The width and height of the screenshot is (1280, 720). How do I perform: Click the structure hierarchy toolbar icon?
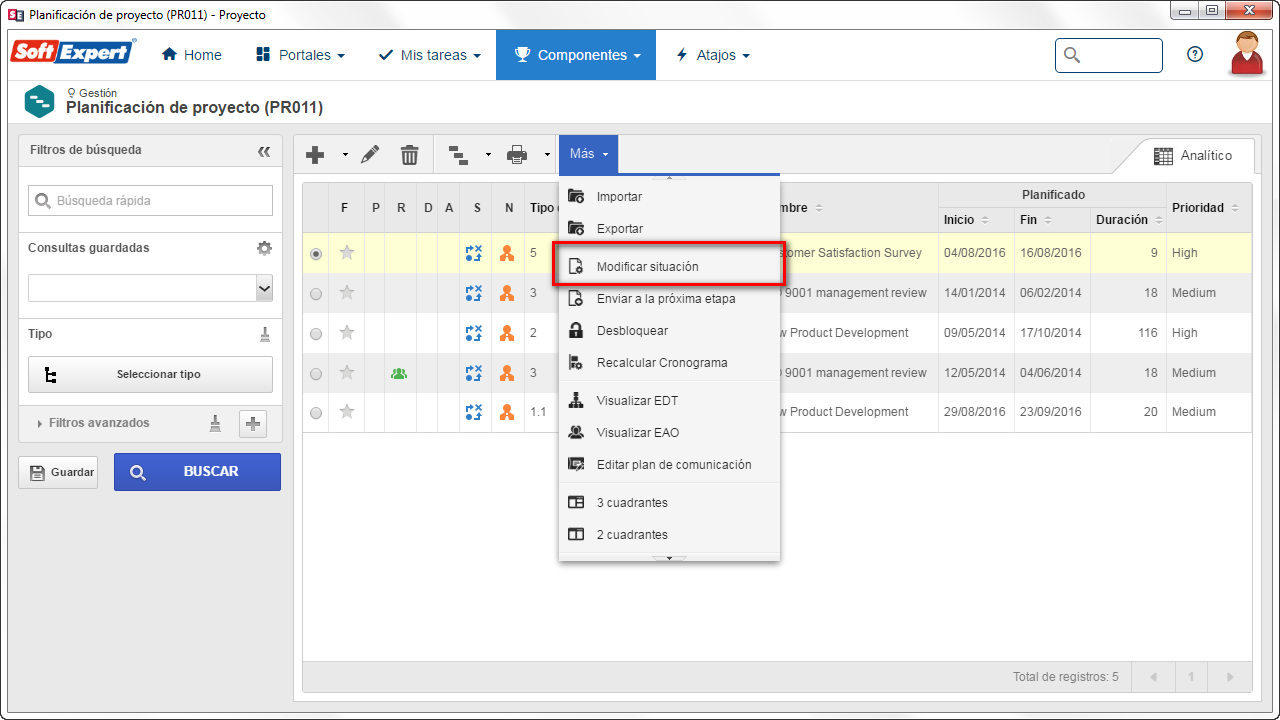[x=458, y=155]
